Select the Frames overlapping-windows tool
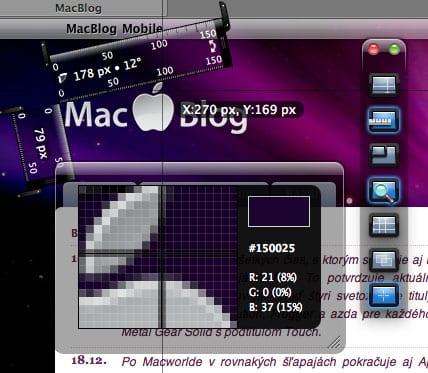The height and width of the screenshot is (373, 428). click(x=384, y=260)
